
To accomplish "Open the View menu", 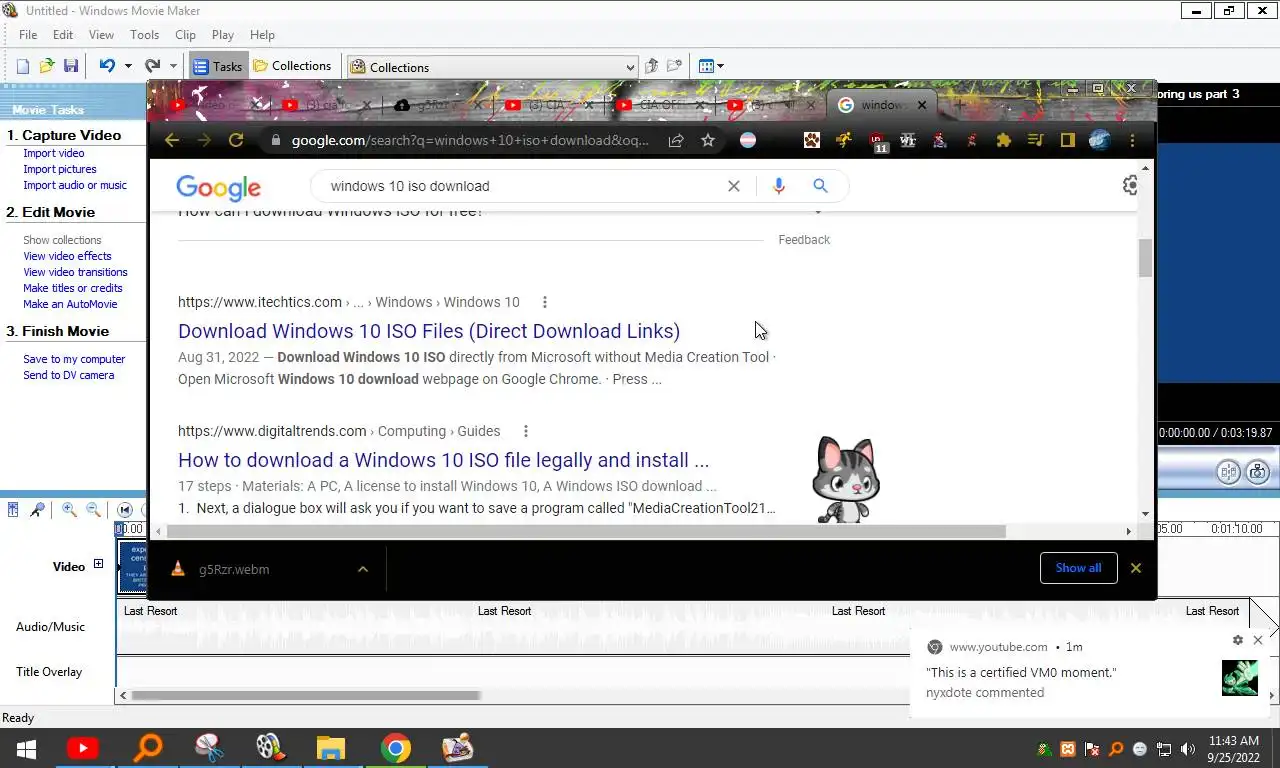I will (101, 35).
